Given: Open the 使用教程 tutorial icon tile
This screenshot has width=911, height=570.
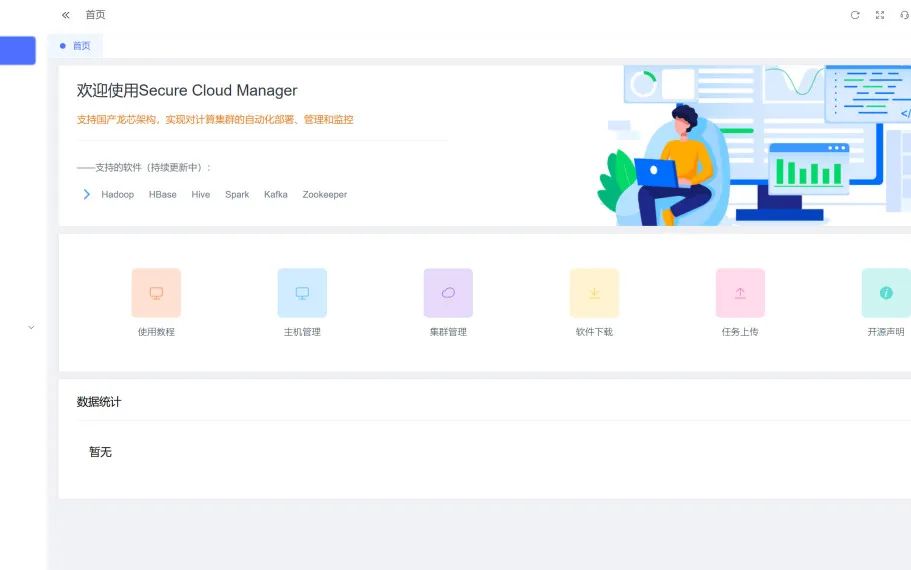Looking at the screenshot, I should pyautogui.click(x=156, y=293).
